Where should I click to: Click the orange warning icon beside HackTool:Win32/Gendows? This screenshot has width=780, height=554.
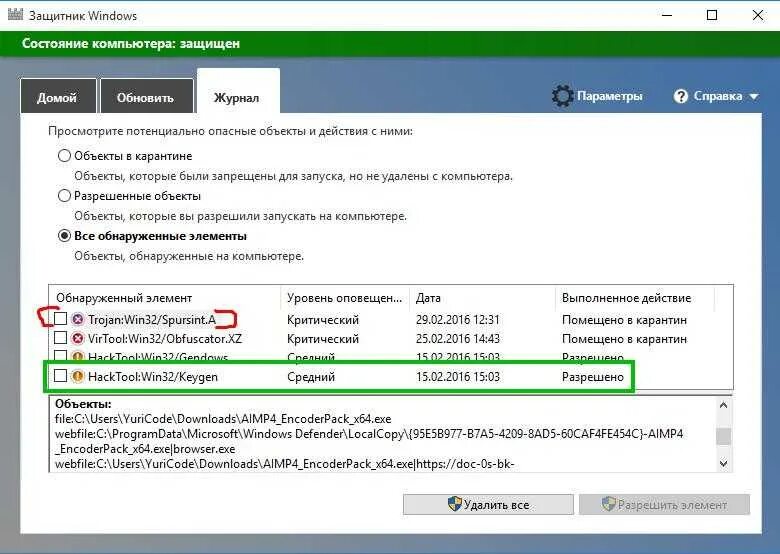(78, 357)
